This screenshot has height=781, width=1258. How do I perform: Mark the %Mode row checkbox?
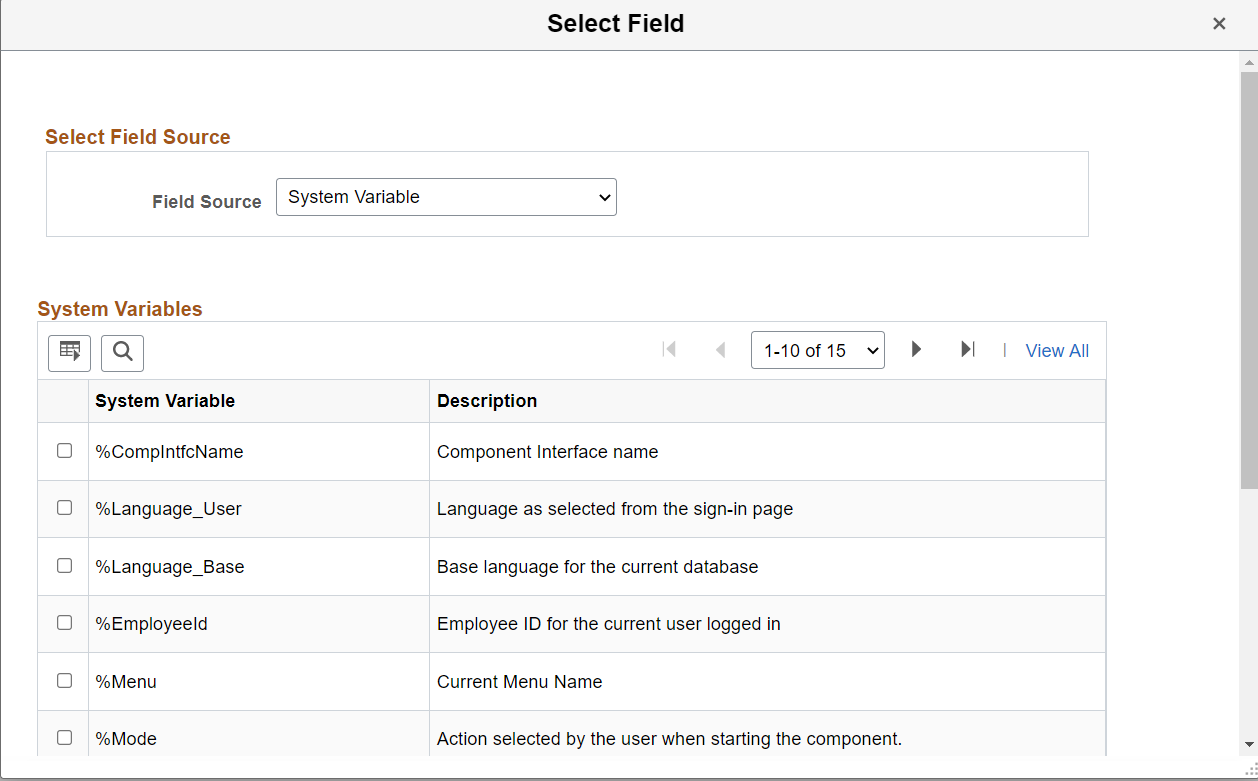click(x=65, y=738)
